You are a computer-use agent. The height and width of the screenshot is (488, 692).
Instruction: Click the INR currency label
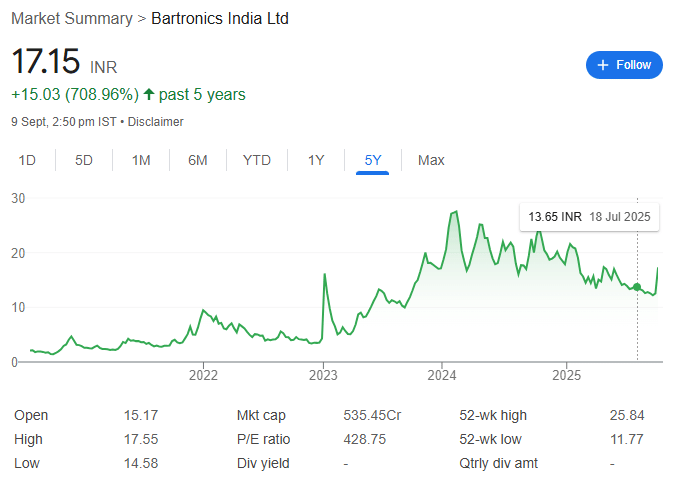coord(104,68)
